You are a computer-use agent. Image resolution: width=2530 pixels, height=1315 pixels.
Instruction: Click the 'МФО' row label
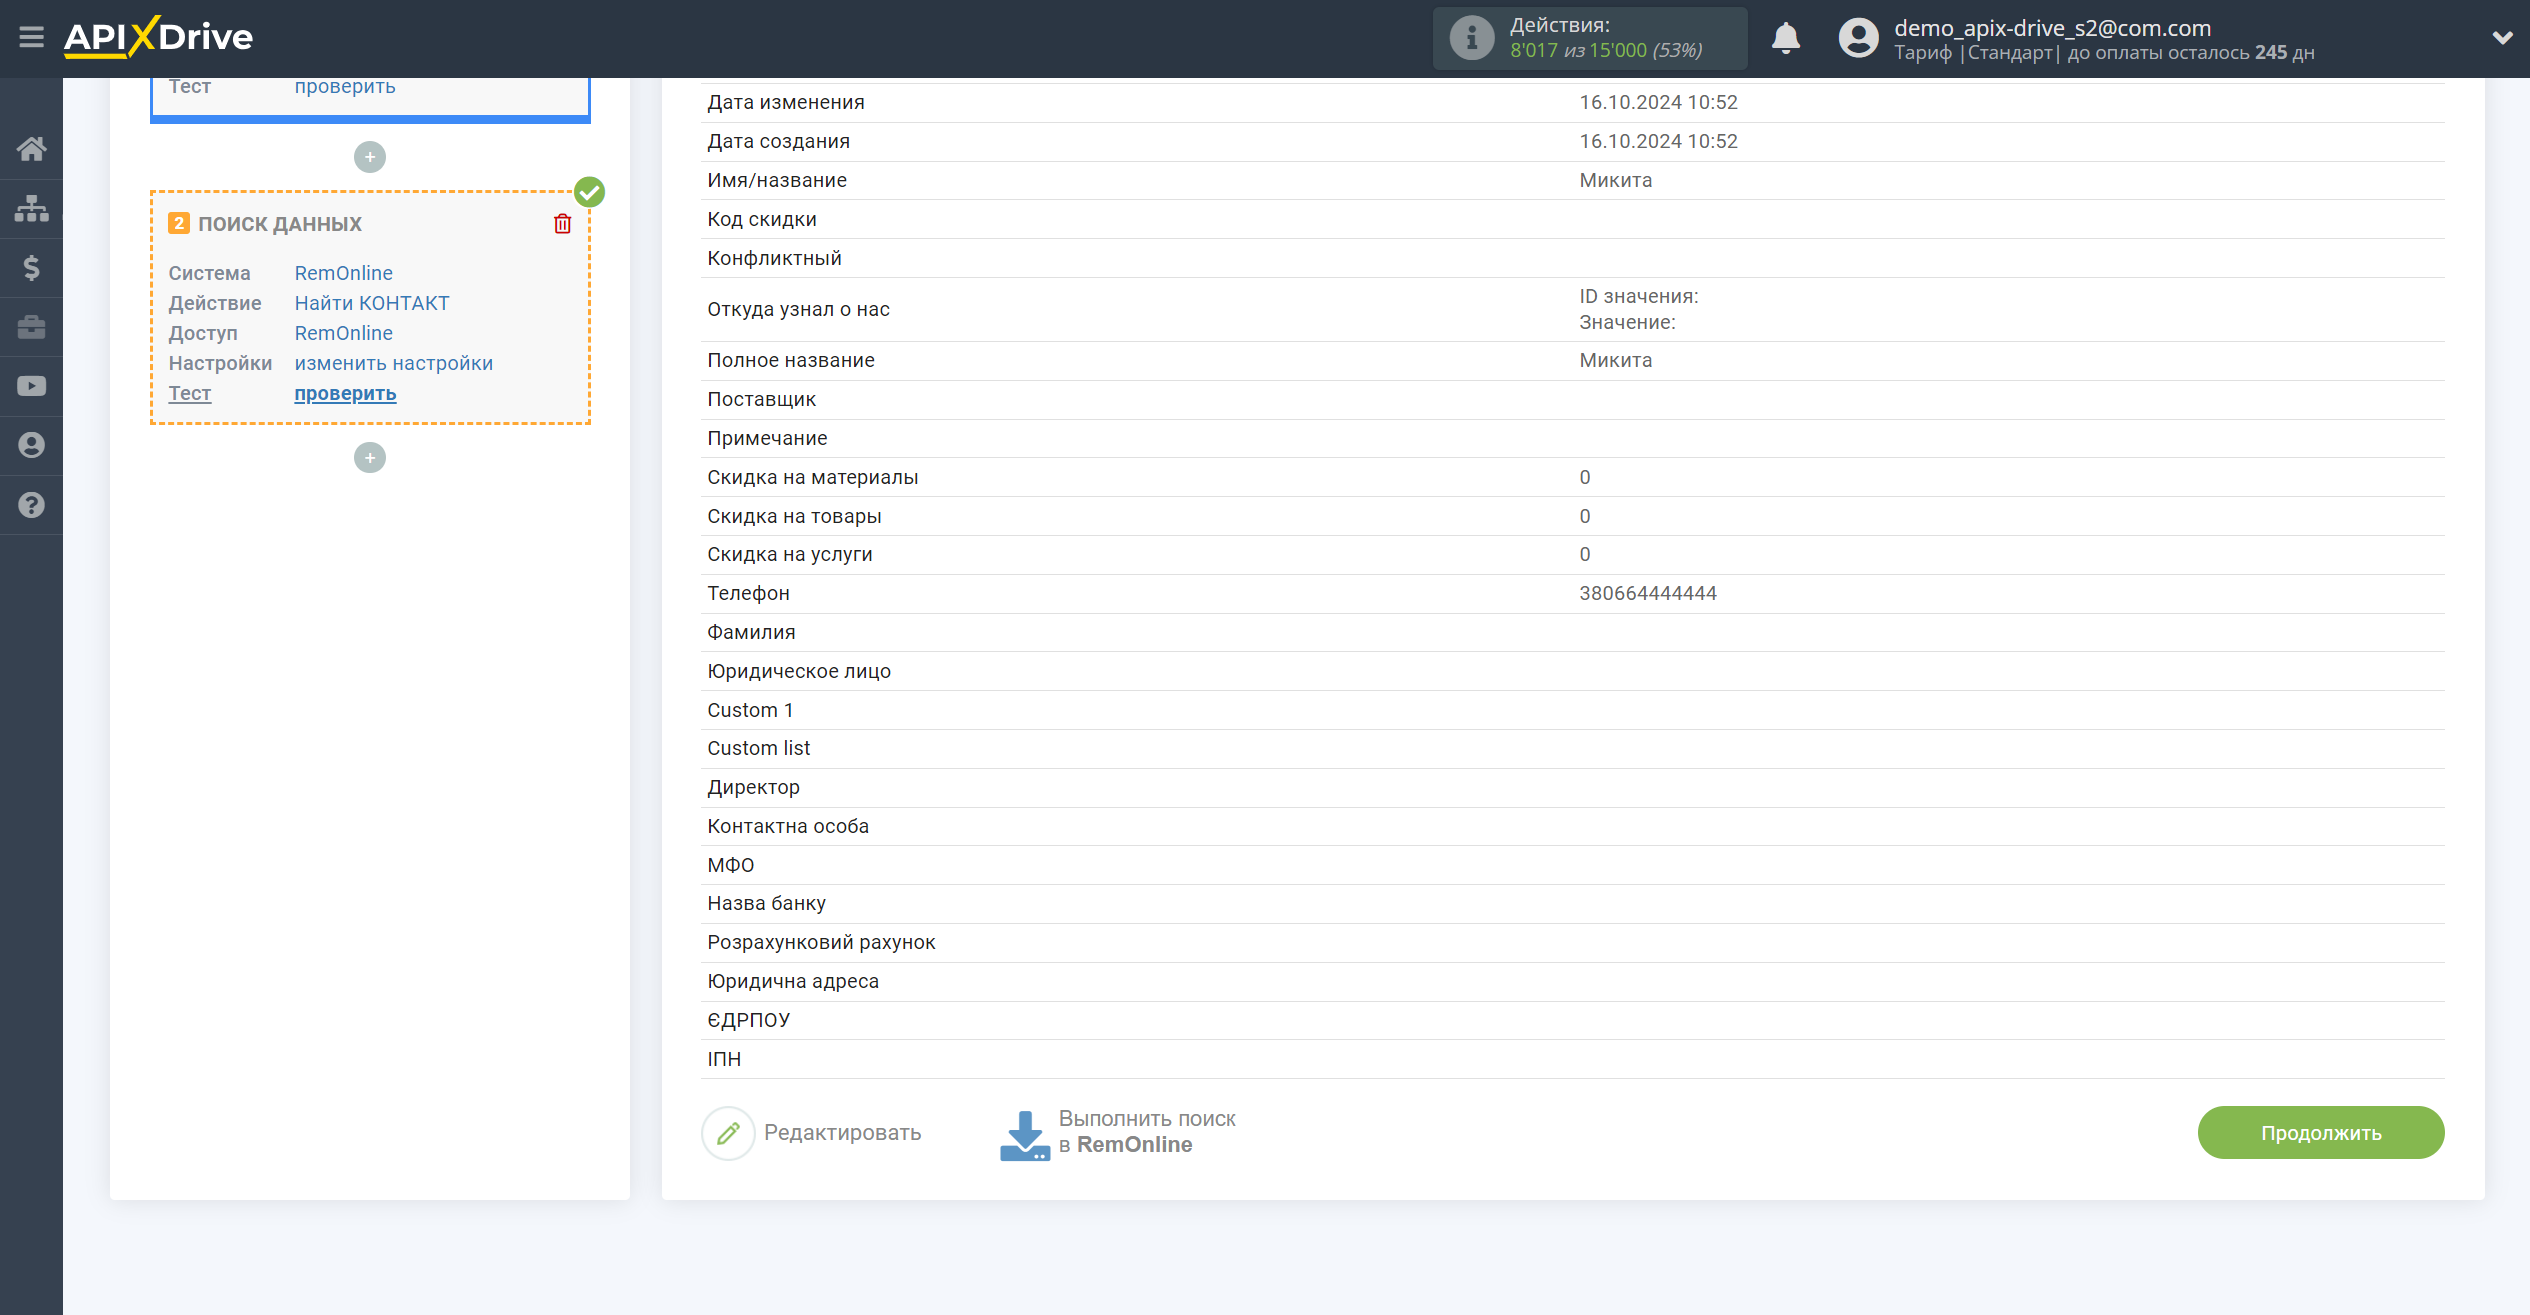coord(730,865)
